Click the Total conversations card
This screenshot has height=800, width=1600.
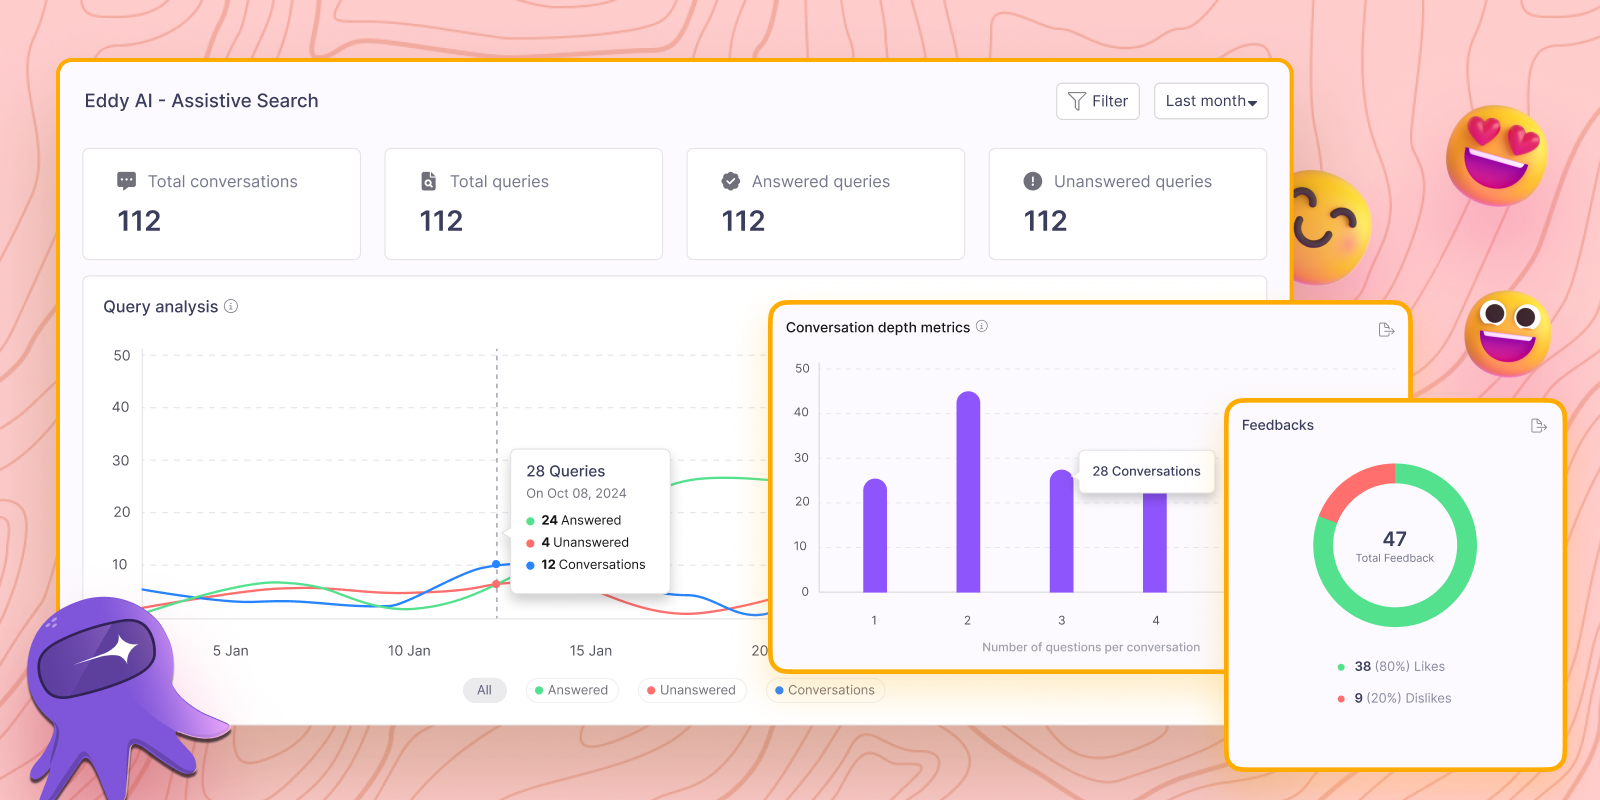pos(222,204)
